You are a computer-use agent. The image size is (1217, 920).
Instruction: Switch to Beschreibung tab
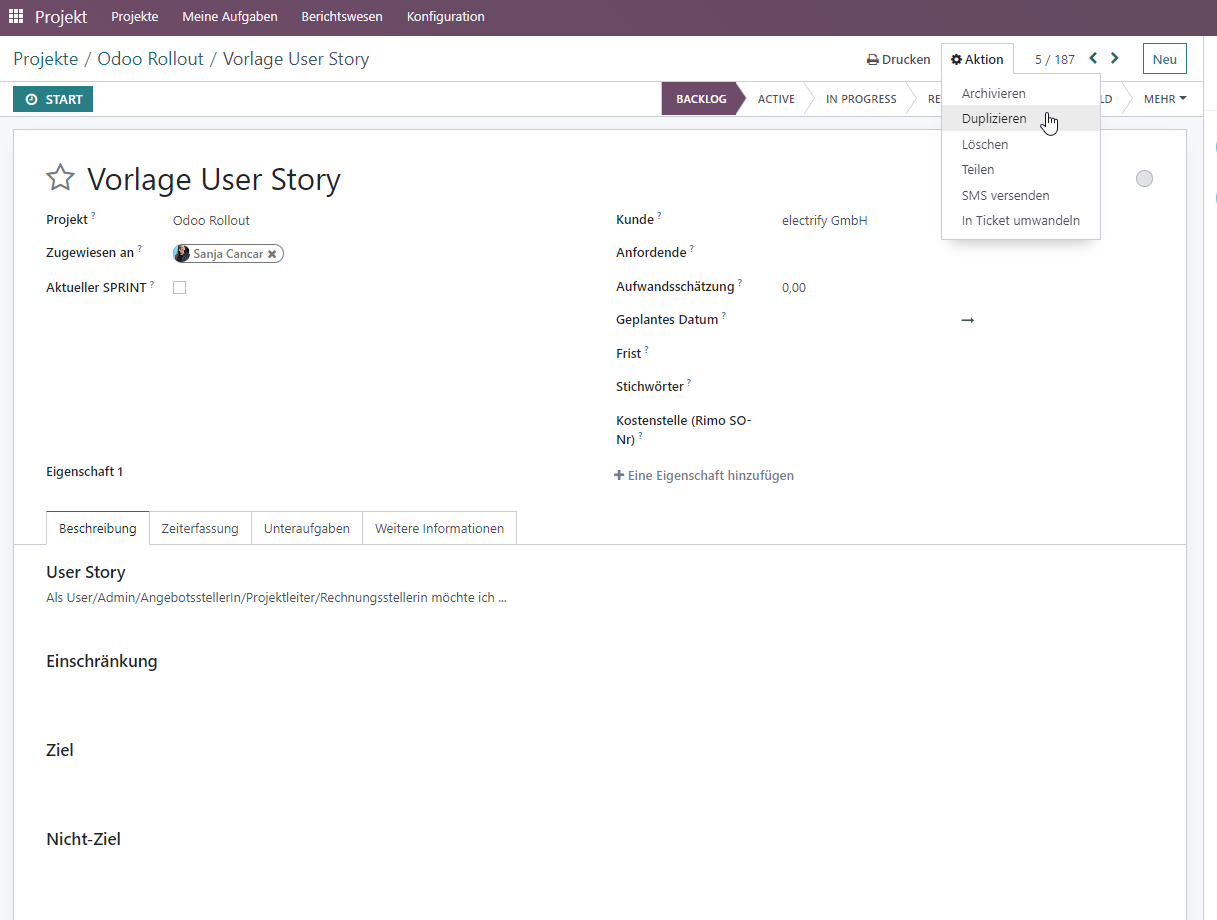click(98, 528)
